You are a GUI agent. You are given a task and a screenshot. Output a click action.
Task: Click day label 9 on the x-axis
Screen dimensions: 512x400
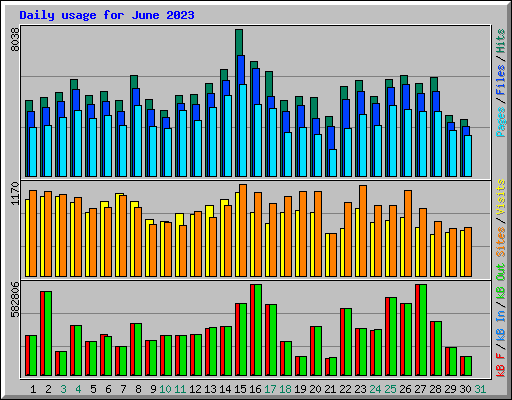(153, 389)
